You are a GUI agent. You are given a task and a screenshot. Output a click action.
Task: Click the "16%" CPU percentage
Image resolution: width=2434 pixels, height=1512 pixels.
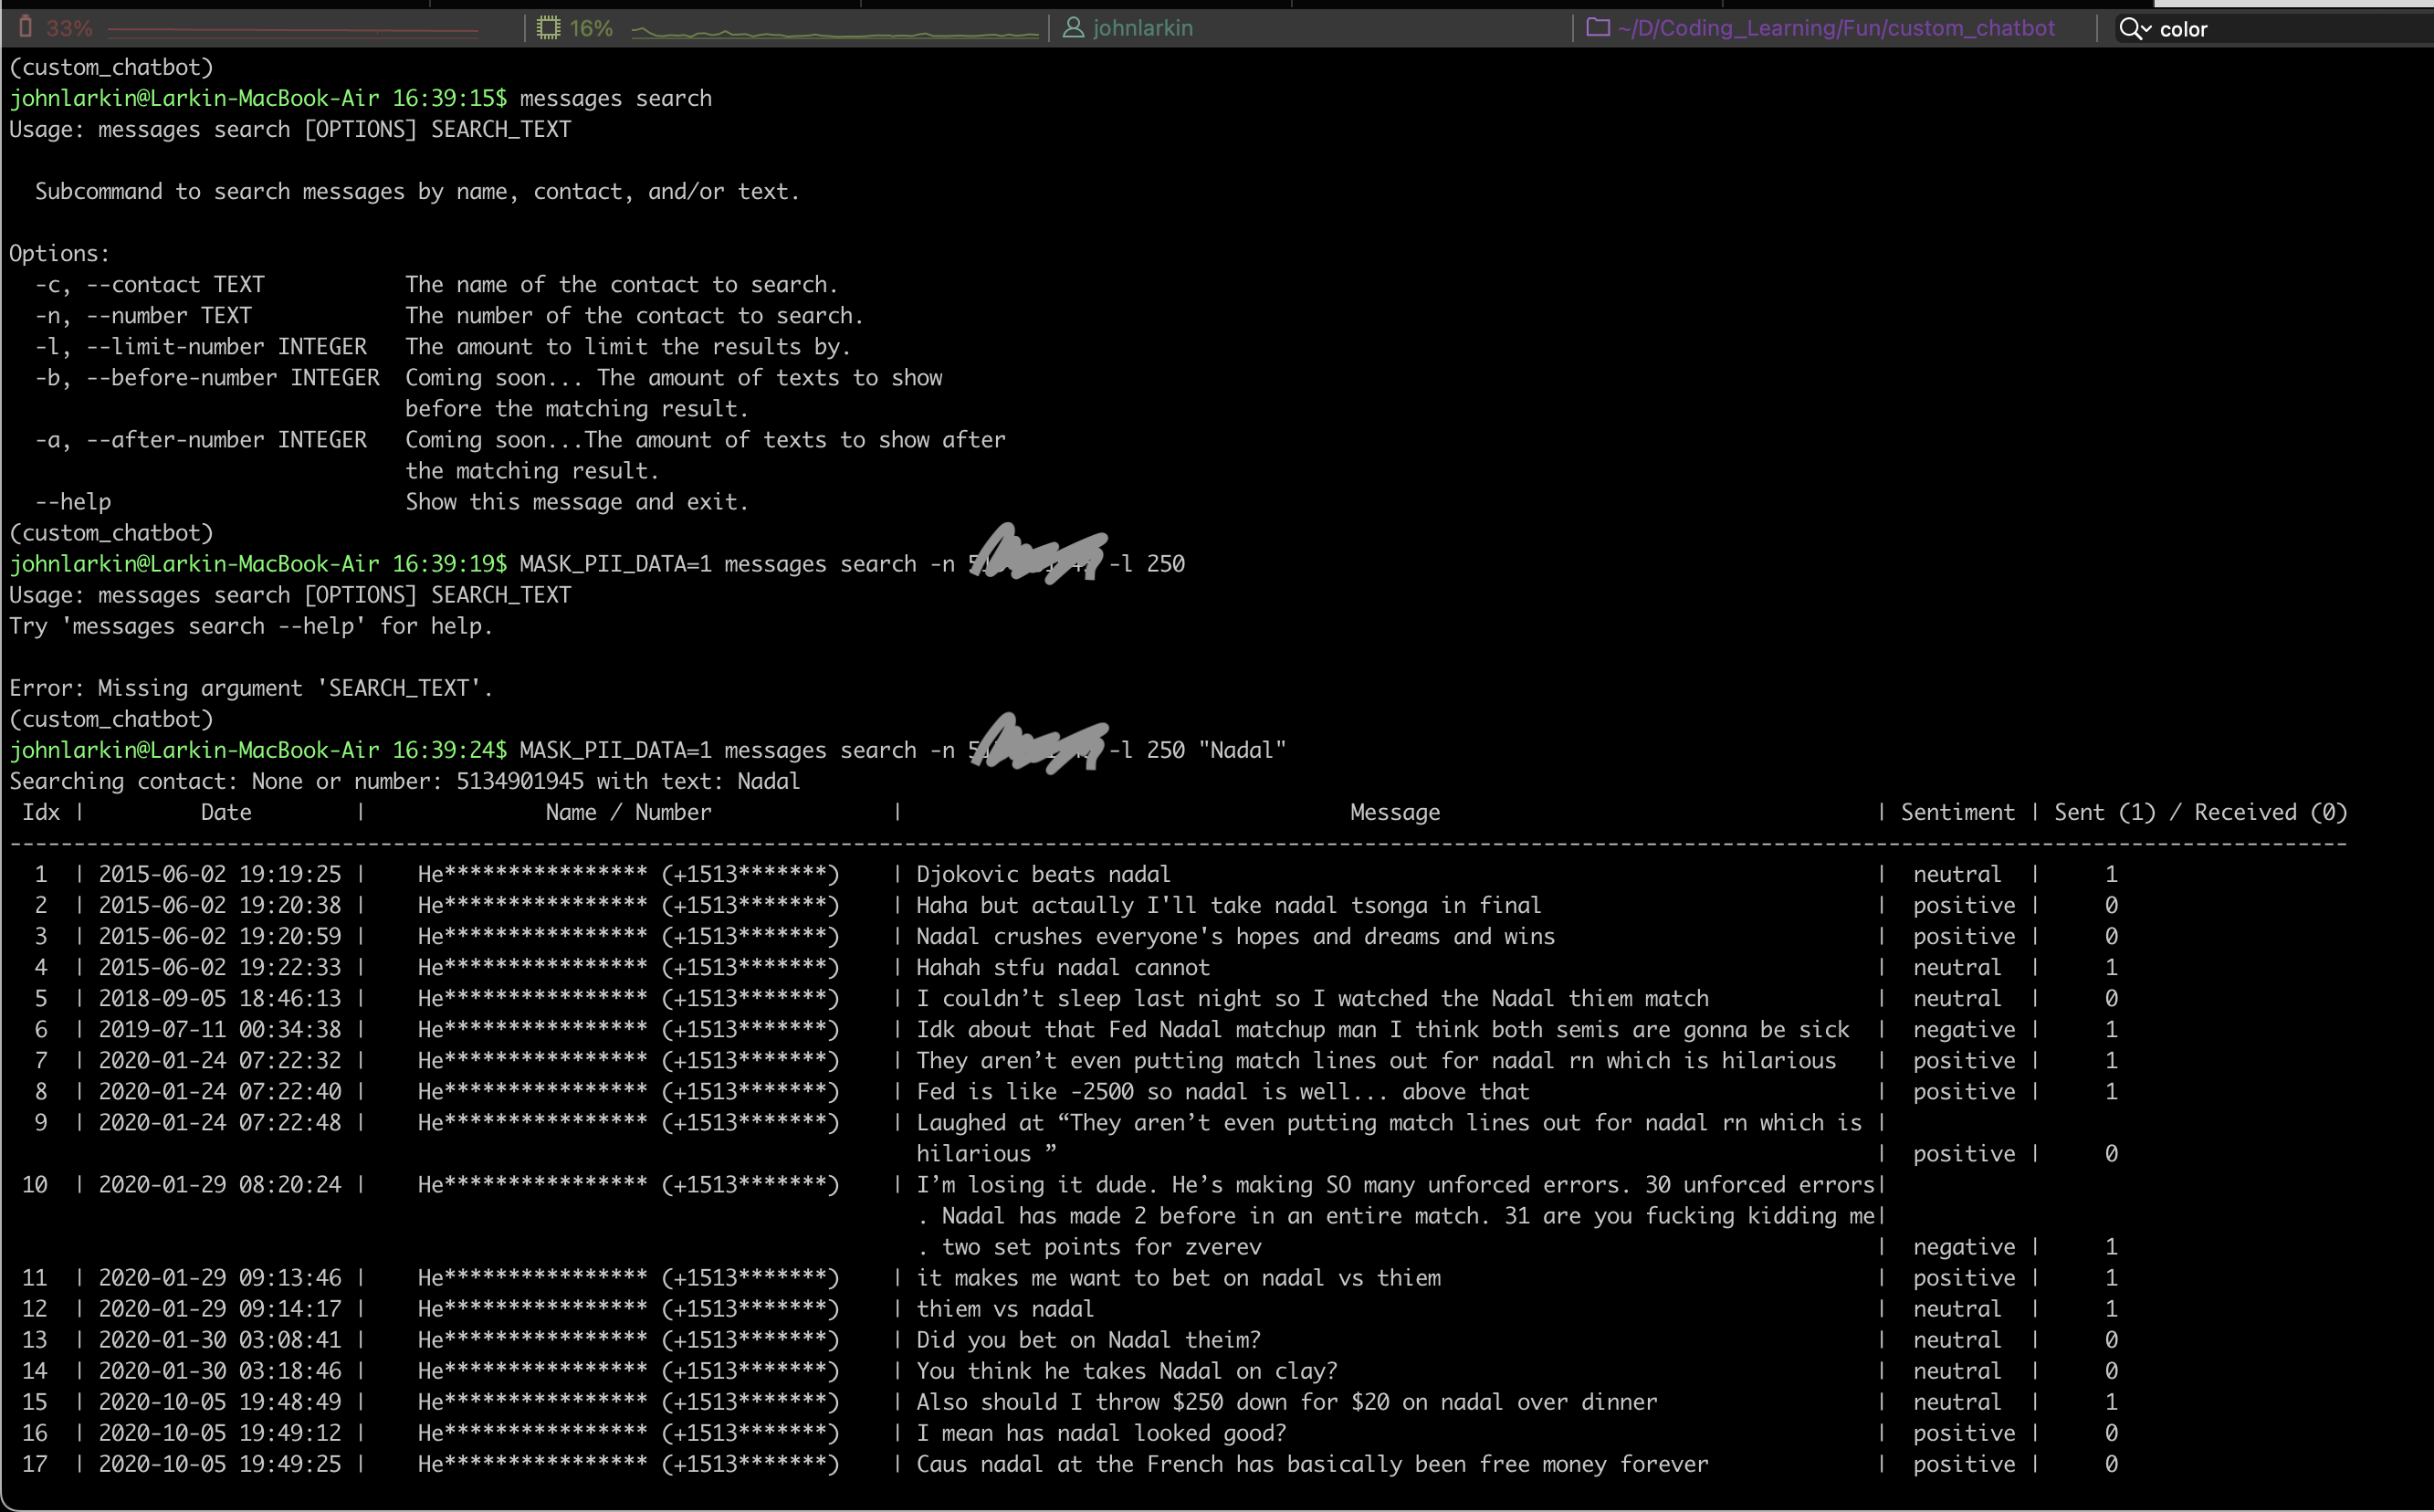[x=591, y=28]
